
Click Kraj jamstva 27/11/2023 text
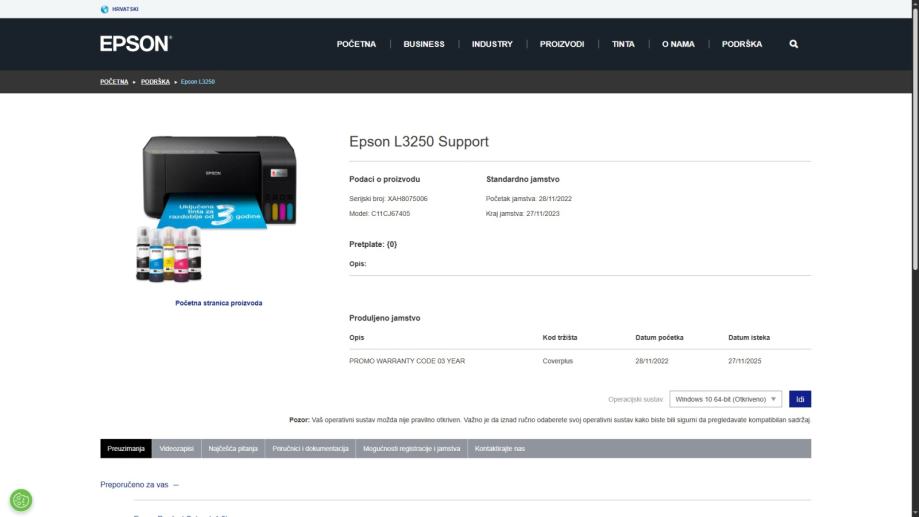tap(523, 213)
